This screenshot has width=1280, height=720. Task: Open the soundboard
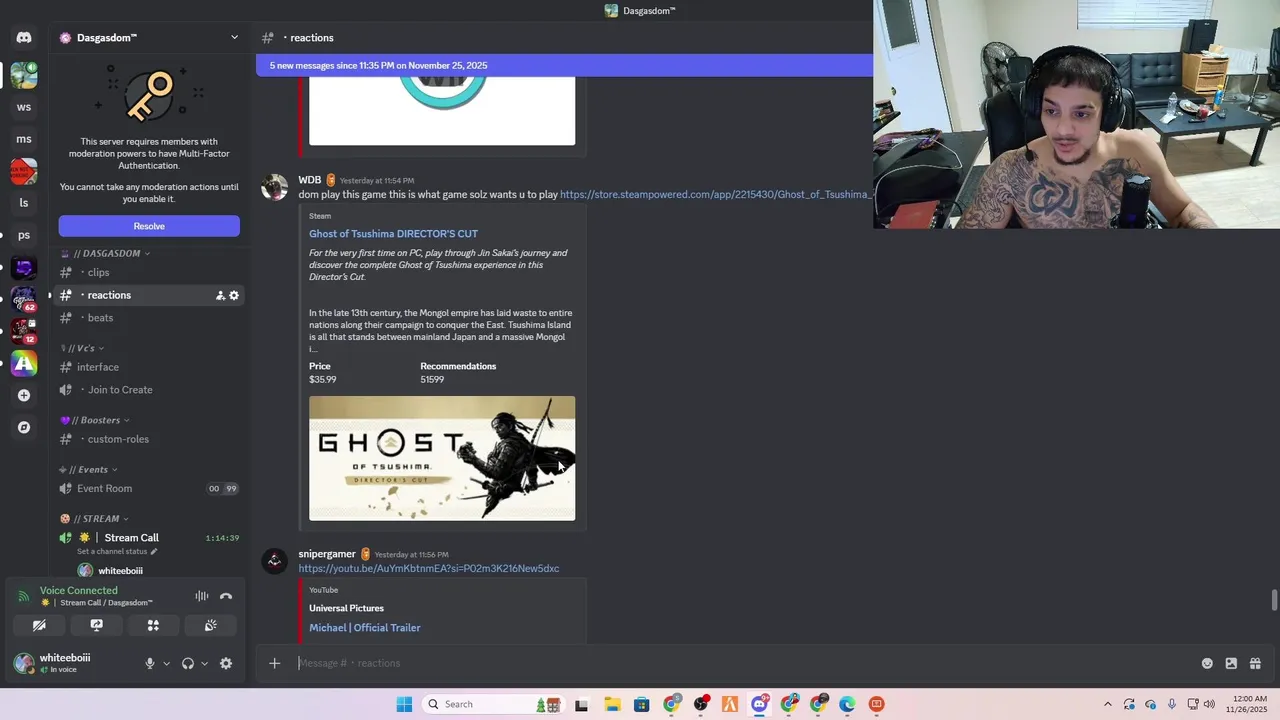211,625
